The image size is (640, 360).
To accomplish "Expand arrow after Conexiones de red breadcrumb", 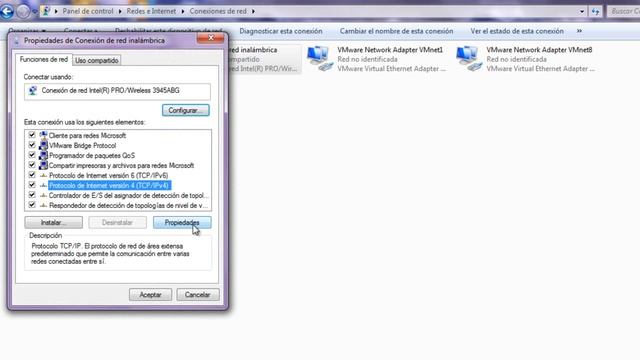I will [253, 11].
